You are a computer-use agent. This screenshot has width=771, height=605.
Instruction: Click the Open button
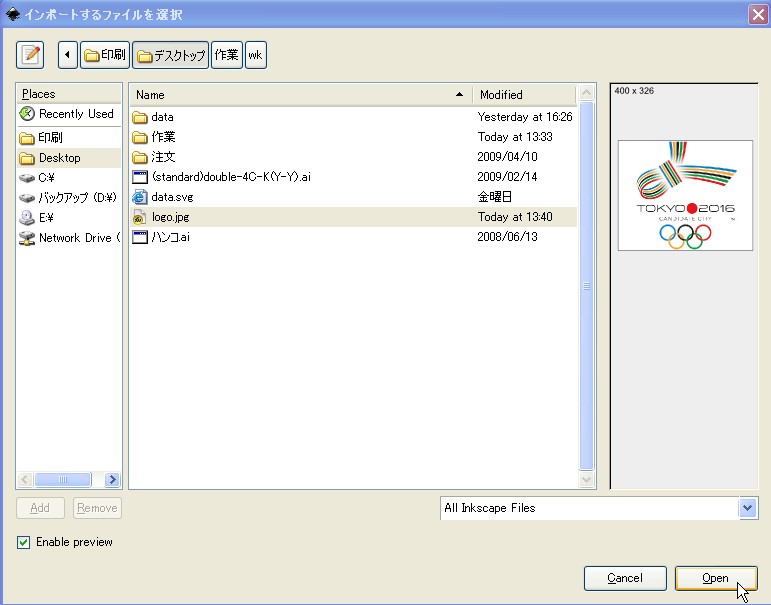[x=715, y=578]
